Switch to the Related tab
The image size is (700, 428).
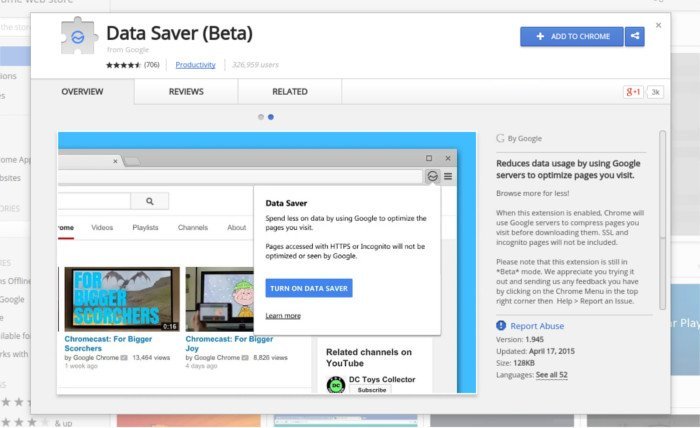290,91
